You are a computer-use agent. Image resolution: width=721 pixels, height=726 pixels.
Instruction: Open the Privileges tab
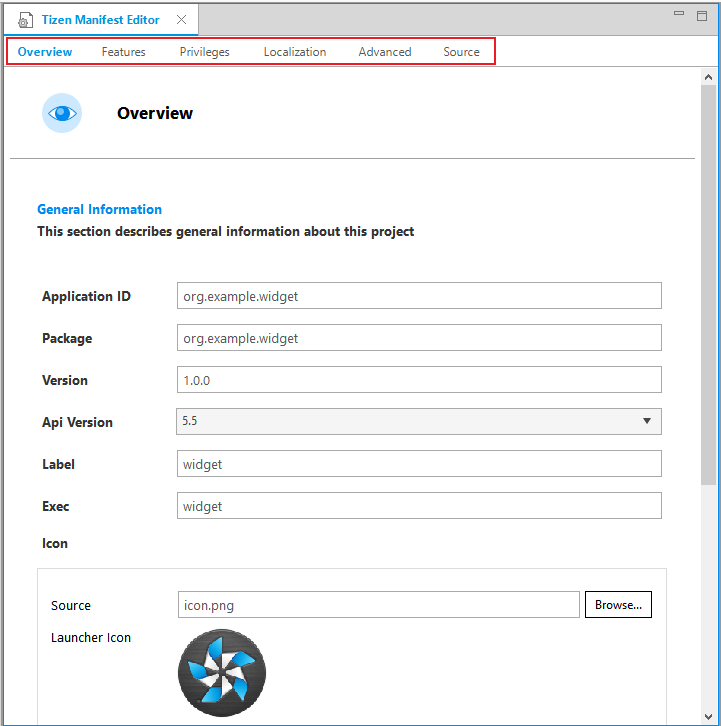click(x=204, y=52)
